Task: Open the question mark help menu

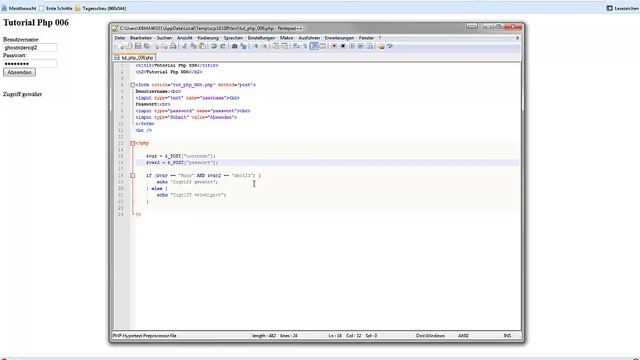Action: [x=380, y=38]
